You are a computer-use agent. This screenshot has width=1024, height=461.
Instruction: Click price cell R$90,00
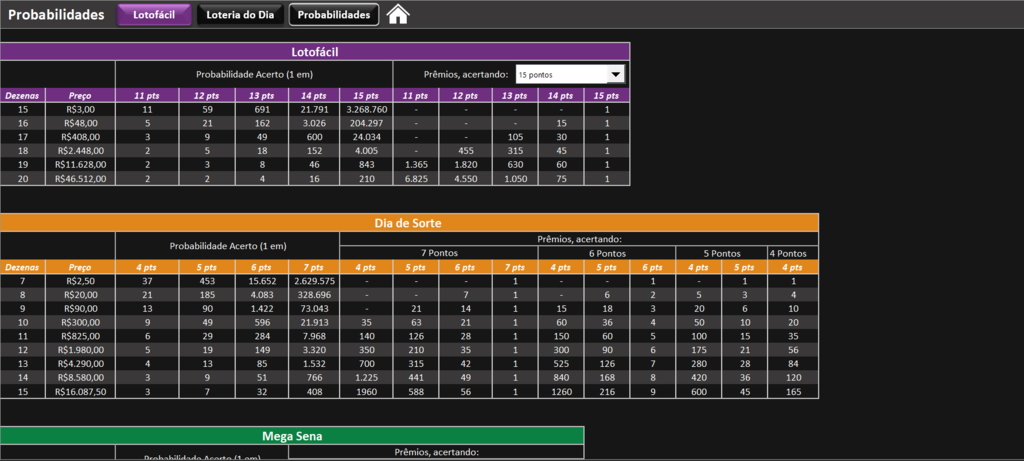(80, 308)
